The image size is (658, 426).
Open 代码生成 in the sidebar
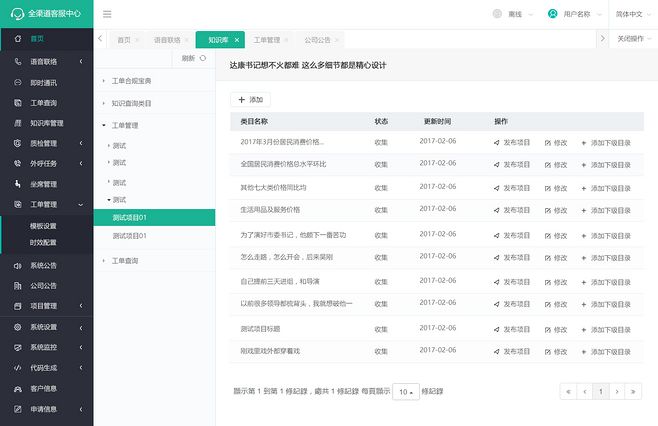click(43, 368)
